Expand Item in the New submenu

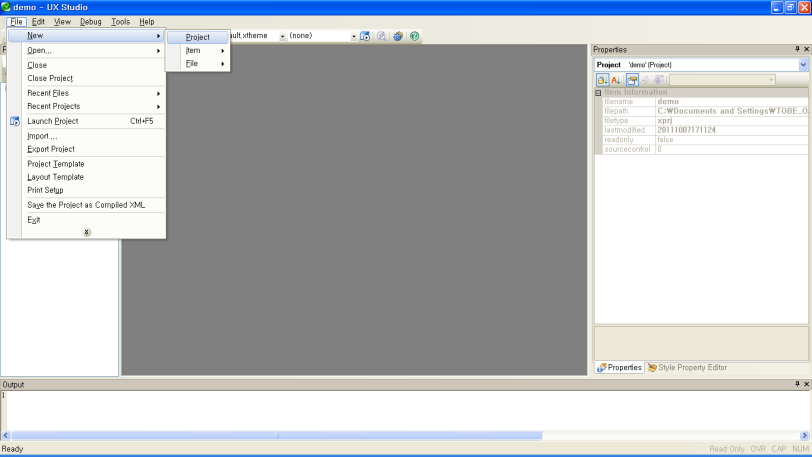pyautogui.click(x=198, y=50)
